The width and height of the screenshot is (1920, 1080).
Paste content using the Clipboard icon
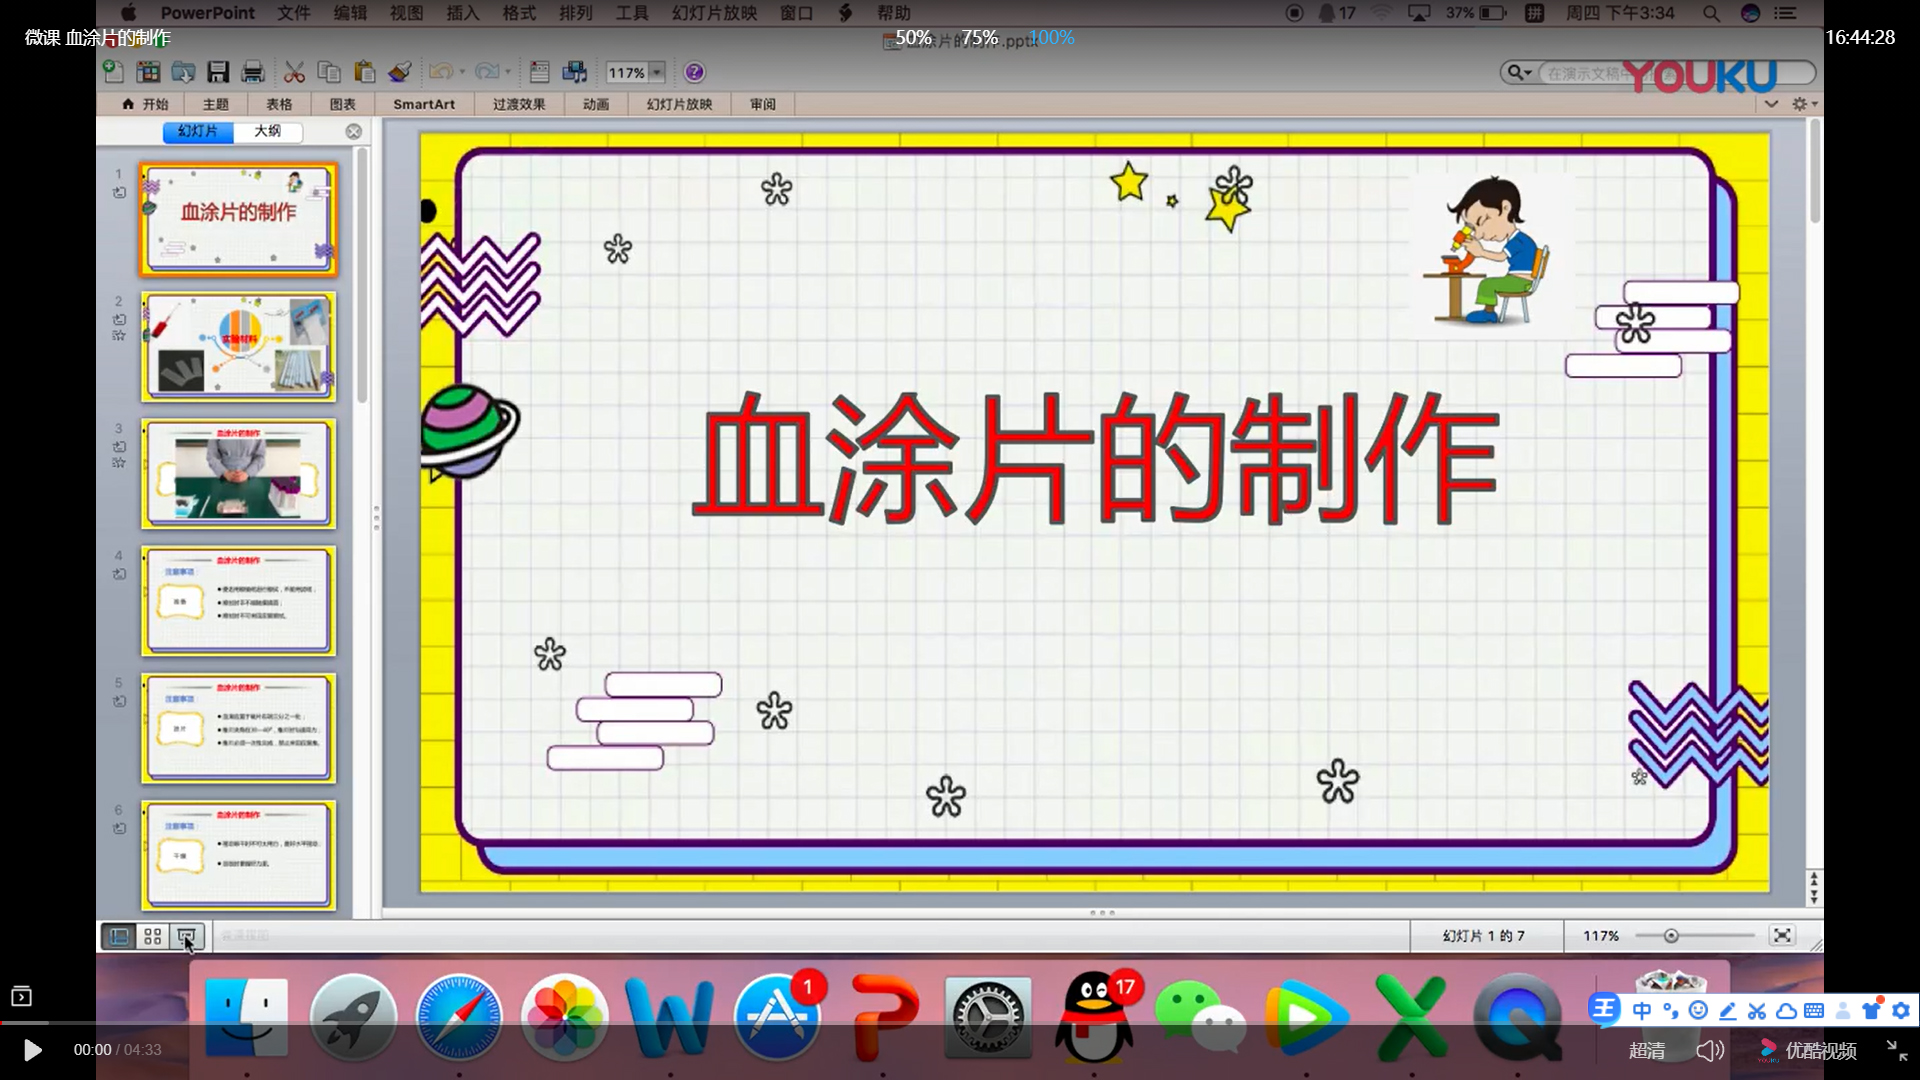click(364, 71)
